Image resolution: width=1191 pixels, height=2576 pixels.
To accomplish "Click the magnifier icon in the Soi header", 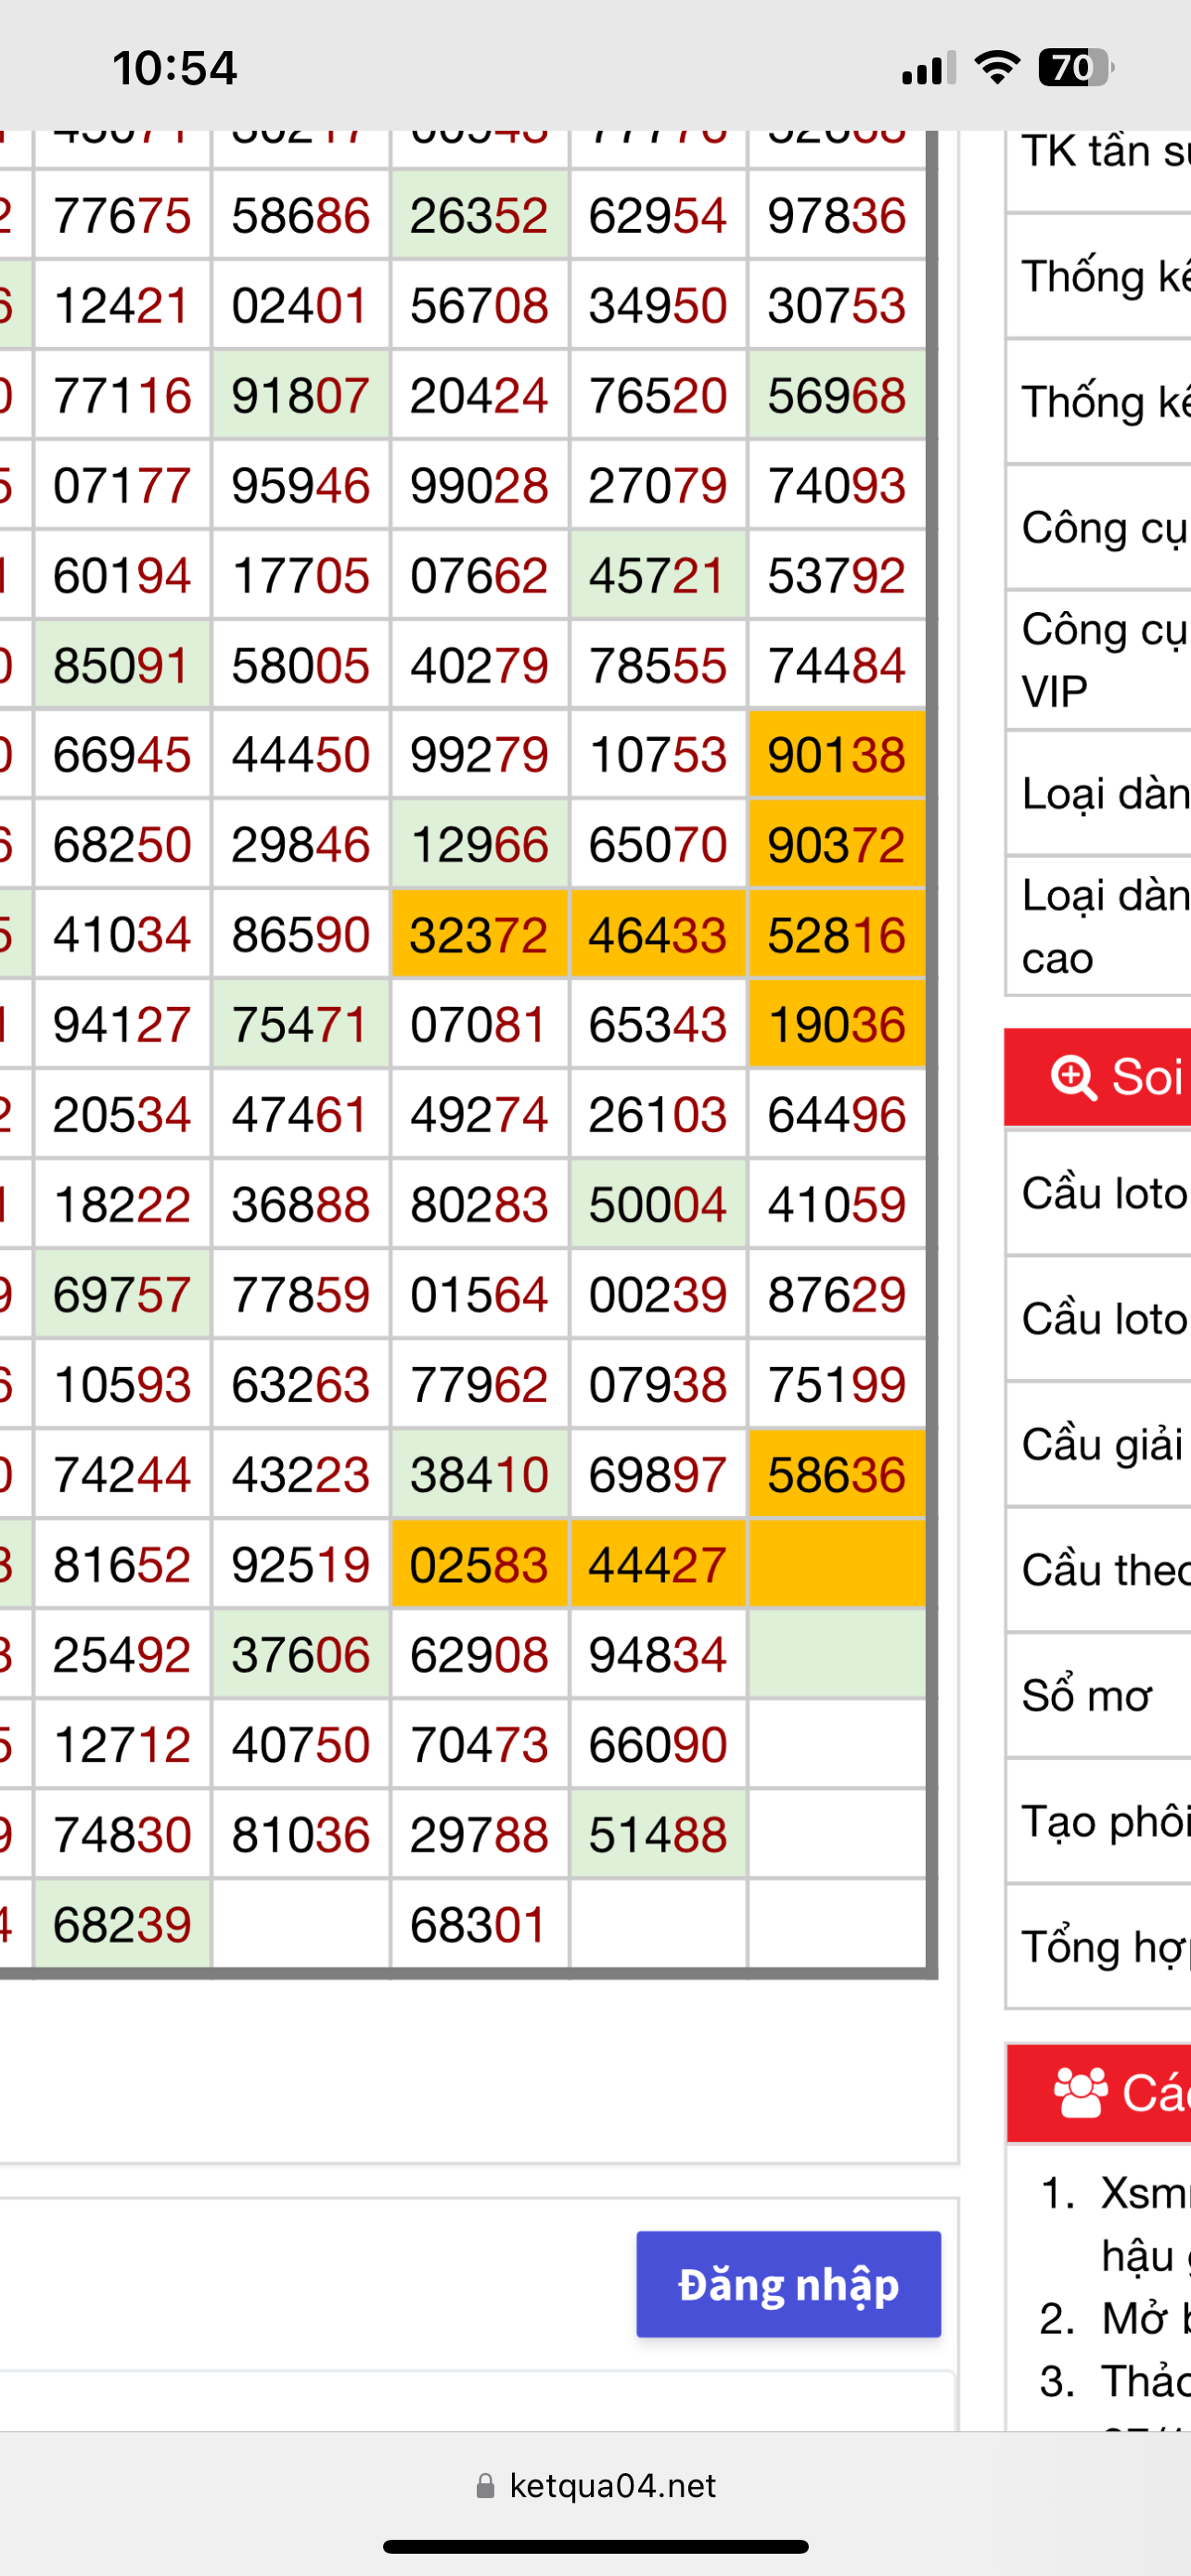I will (1073, 1078).
